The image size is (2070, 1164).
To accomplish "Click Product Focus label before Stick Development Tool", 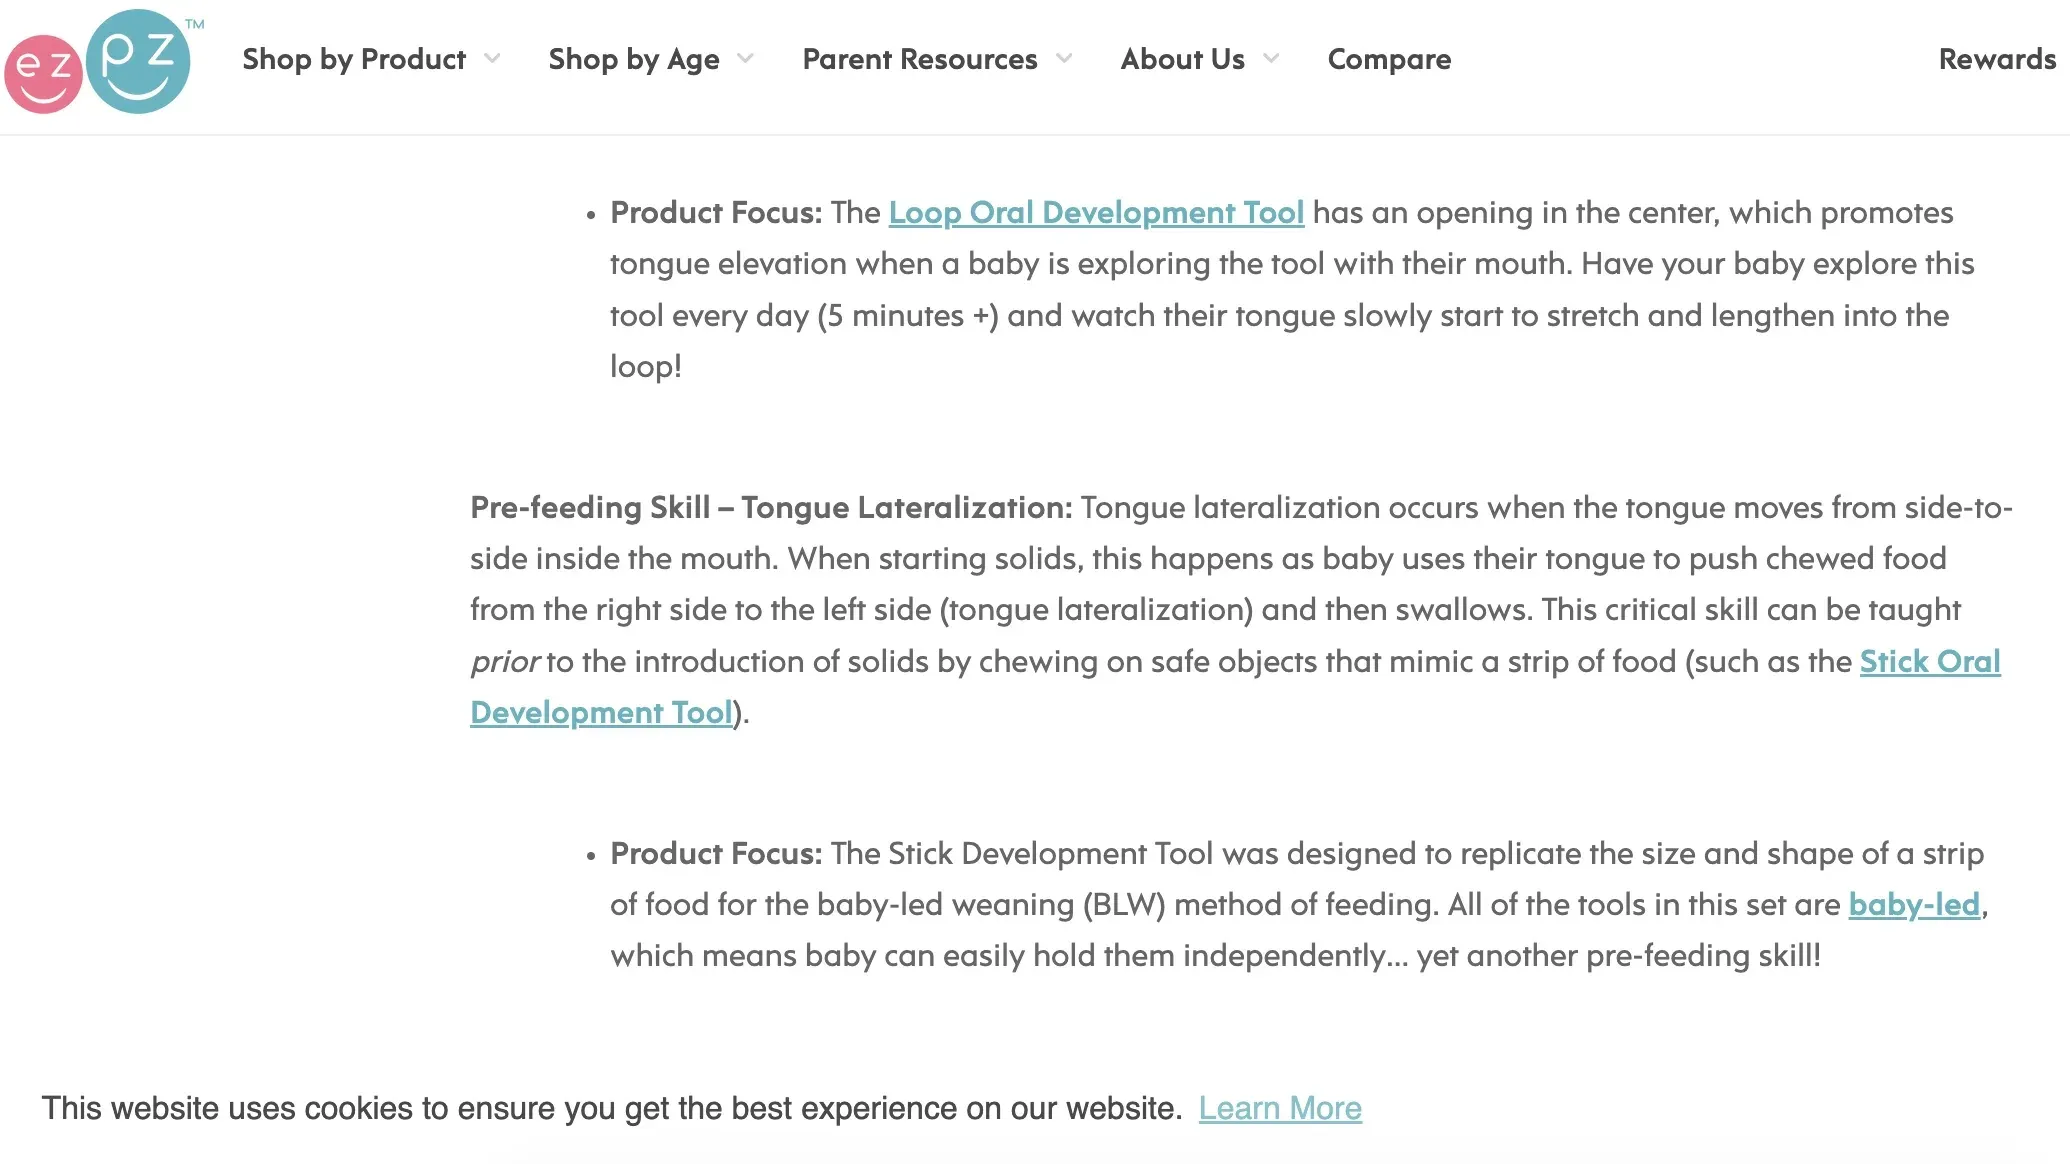I will click(716, 854).
